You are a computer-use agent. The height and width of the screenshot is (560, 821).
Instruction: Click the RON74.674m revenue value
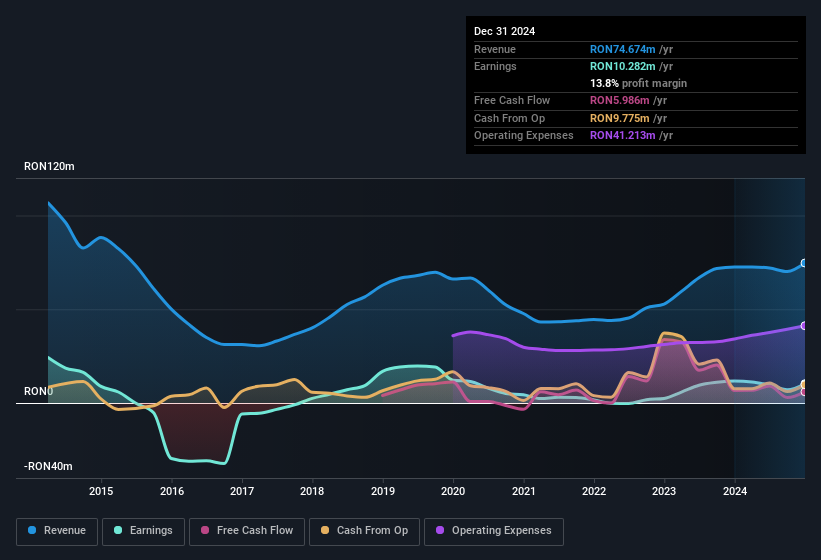(623, 49)
